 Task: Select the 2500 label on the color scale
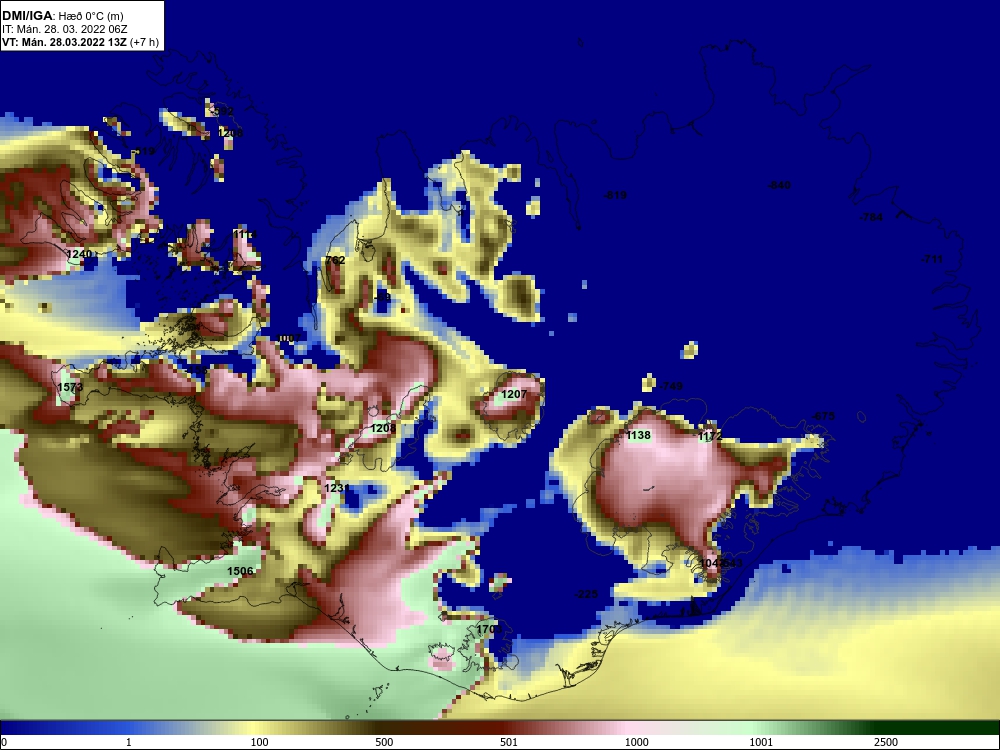coord(886,742)
